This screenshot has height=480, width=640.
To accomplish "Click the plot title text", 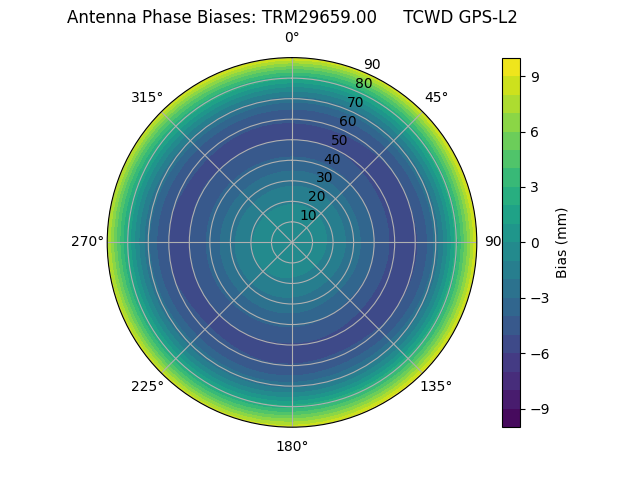I will [x=292, y=17].
